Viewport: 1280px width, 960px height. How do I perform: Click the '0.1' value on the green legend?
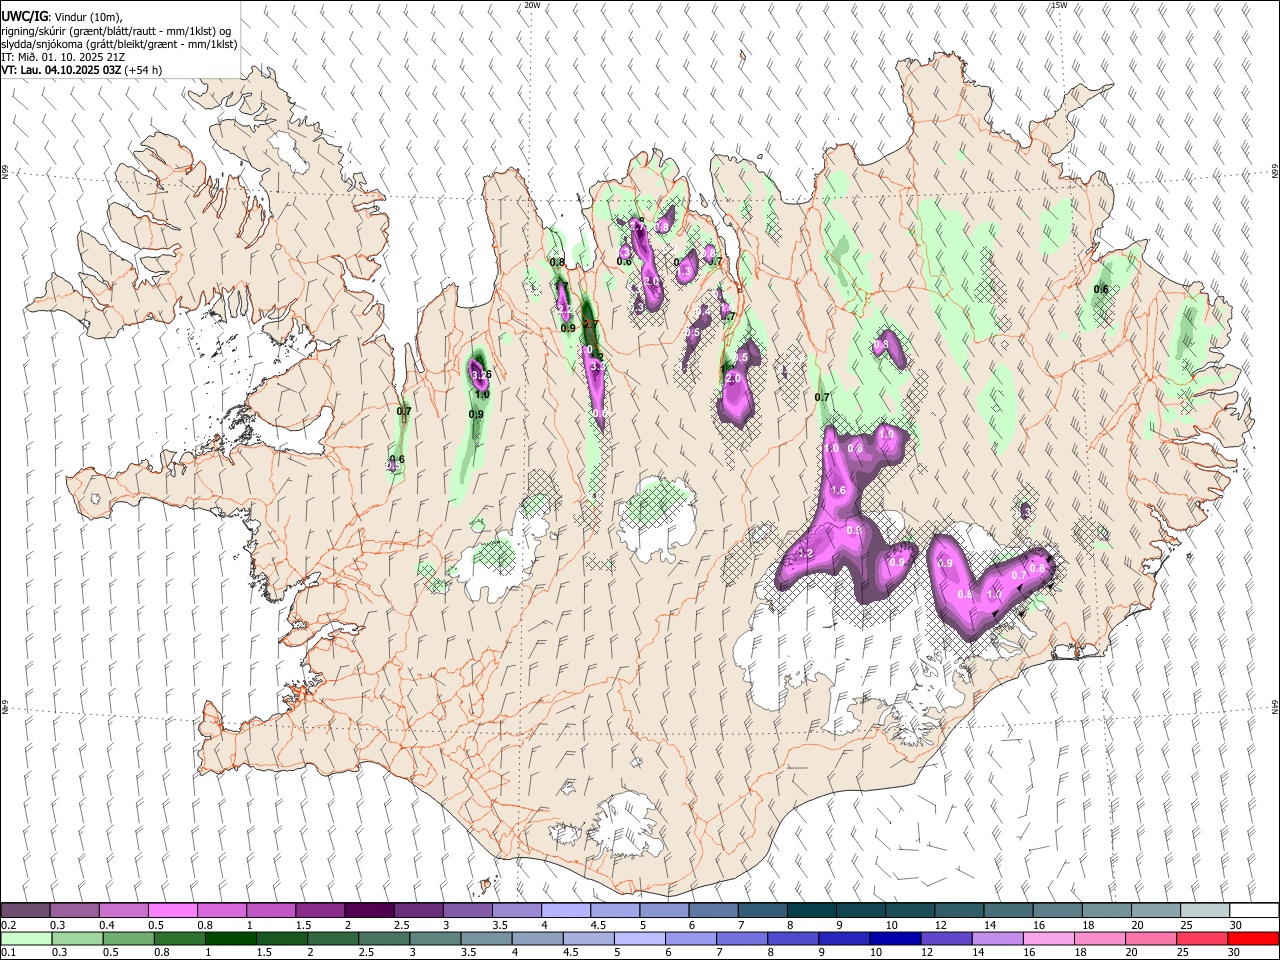click(7, 954)
